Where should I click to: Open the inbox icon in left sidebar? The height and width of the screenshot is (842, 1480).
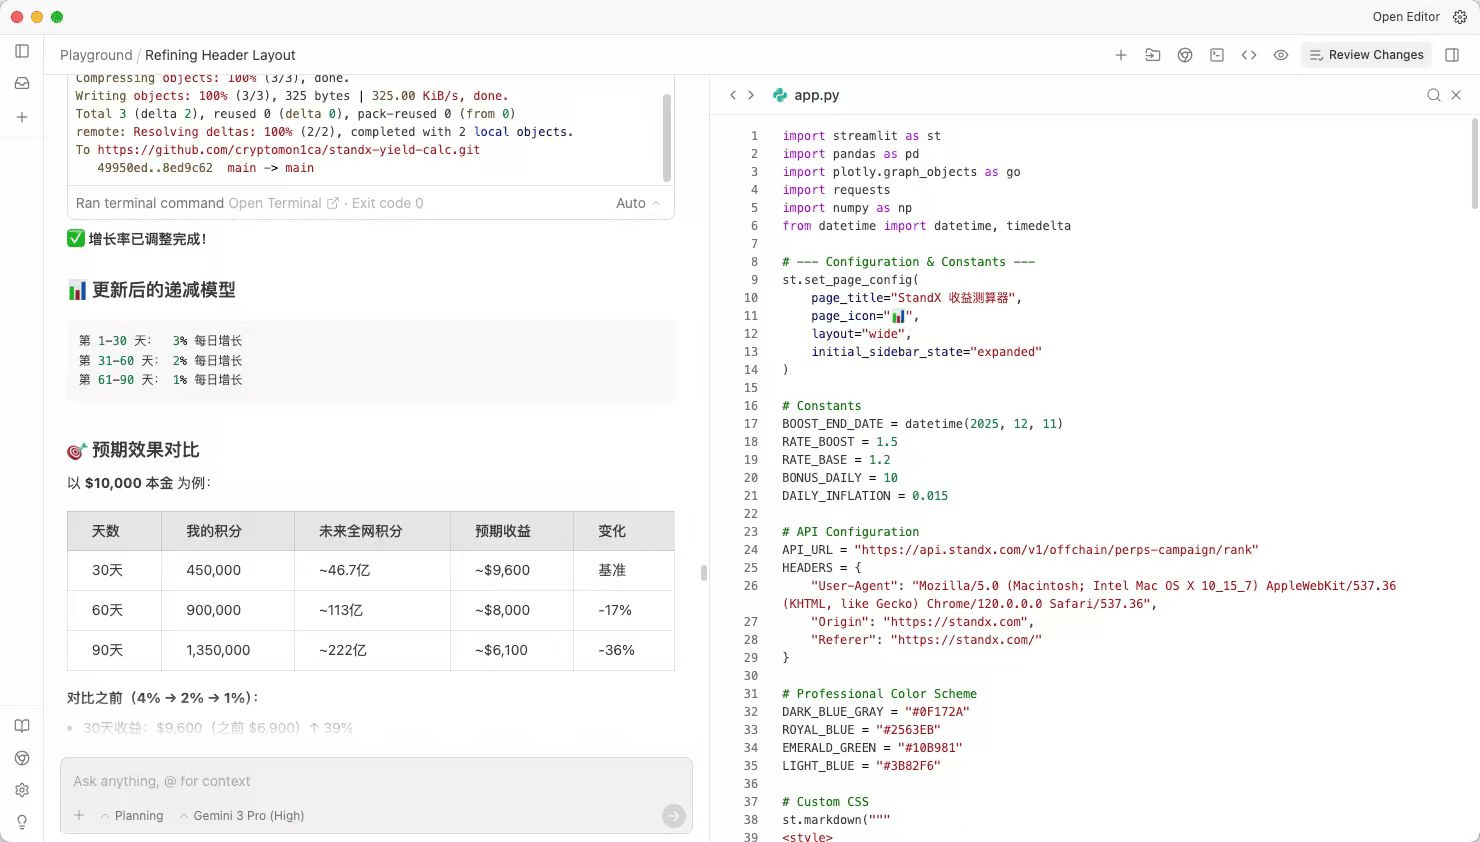[x=22, y=84]
